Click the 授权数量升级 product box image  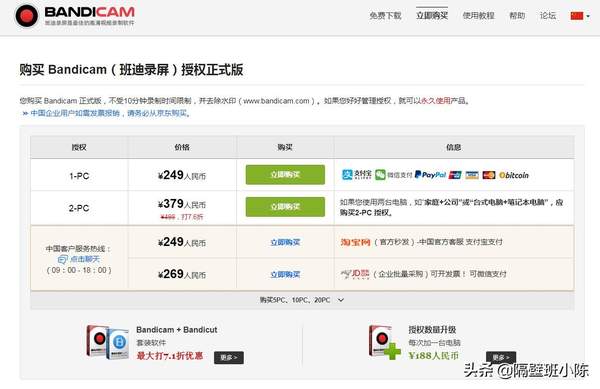pyautogui.click(x=384, y=342)
